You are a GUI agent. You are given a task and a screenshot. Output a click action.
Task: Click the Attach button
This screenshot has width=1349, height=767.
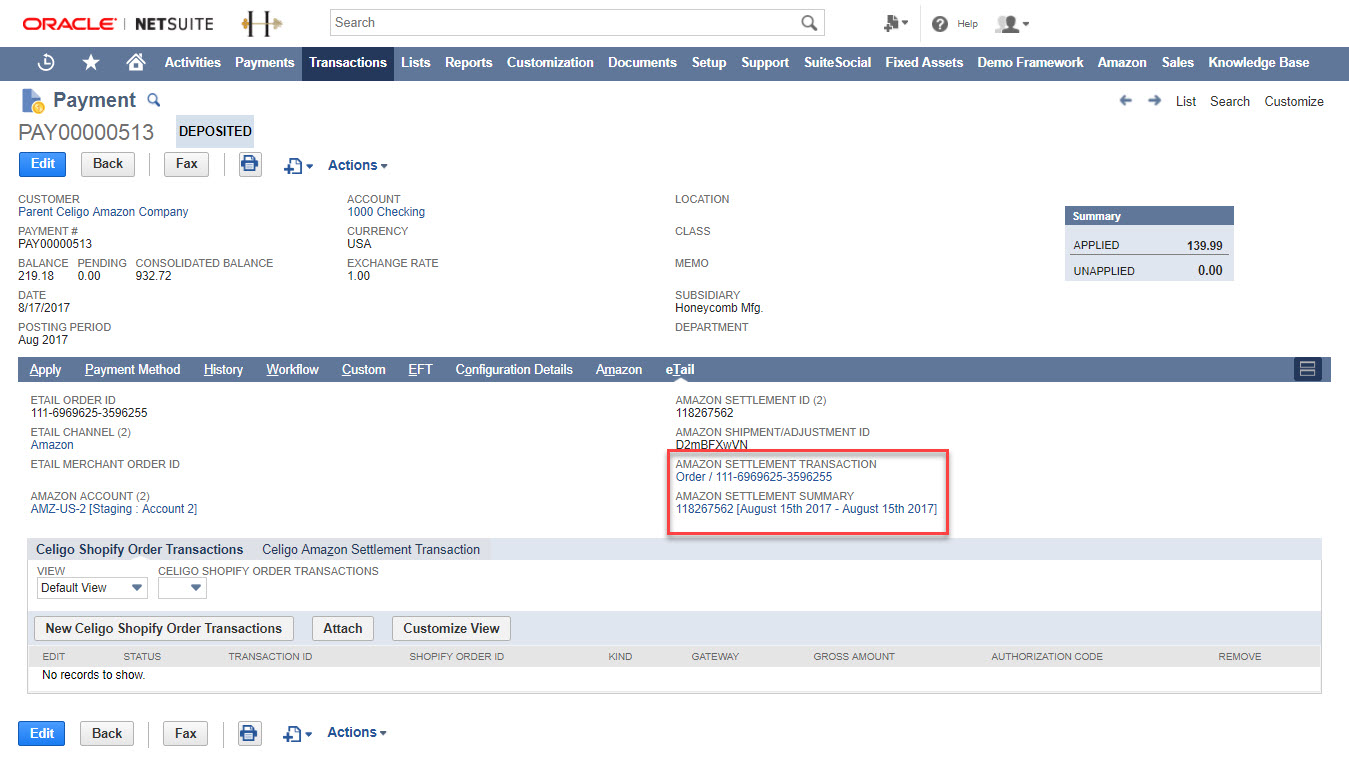coord(343,628)
